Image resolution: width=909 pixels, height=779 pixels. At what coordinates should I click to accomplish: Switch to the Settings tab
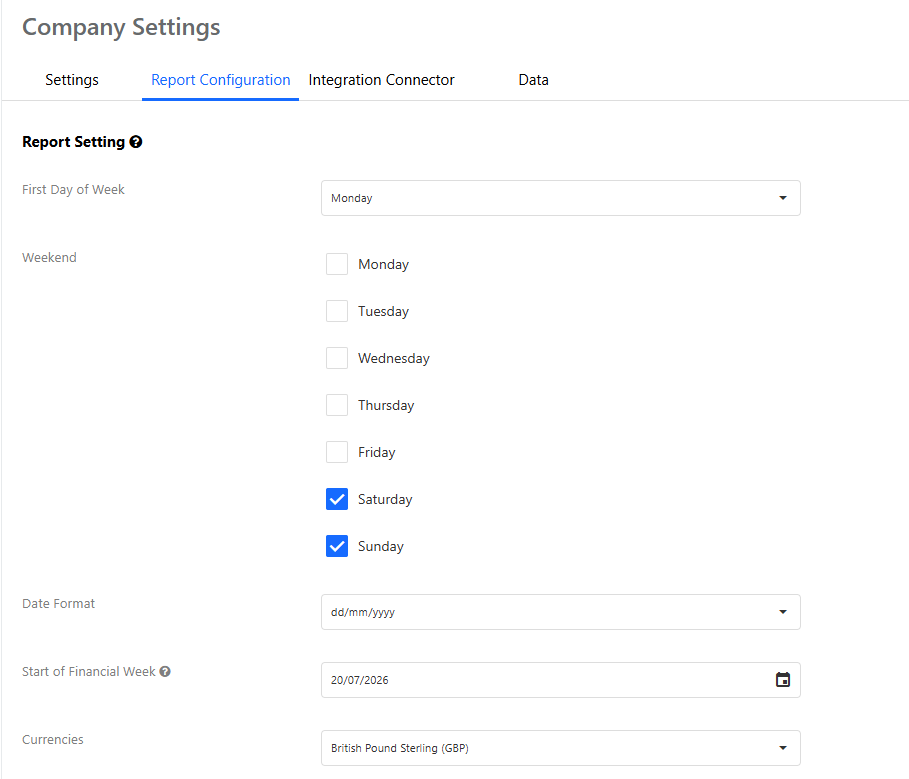(x=72, y=80)
